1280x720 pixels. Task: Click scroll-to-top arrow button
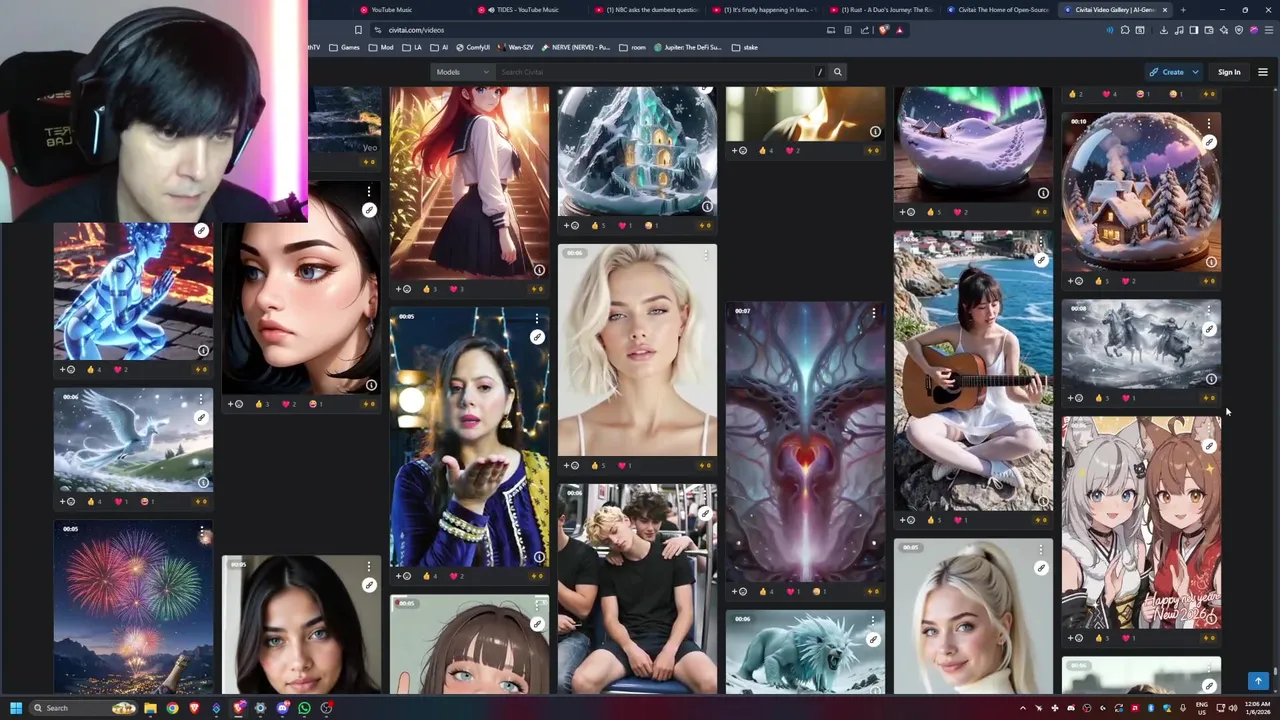point(1258,681)
